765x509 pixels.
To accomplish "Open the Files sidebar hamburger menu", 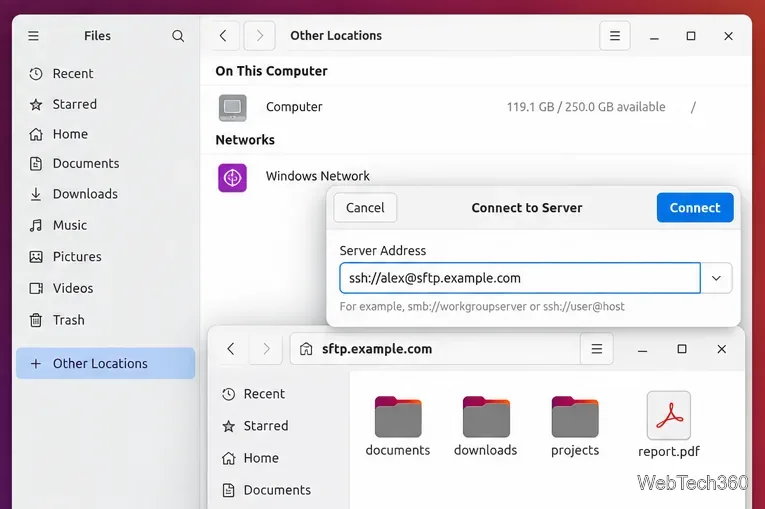I will (33, 36).
